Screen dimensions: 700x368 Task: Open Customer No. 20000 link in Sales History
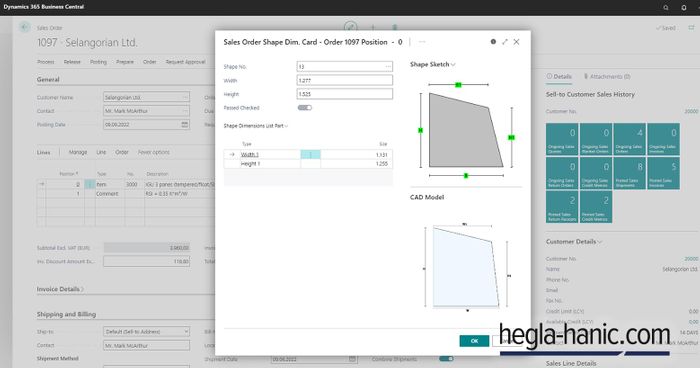coord(691,111)
